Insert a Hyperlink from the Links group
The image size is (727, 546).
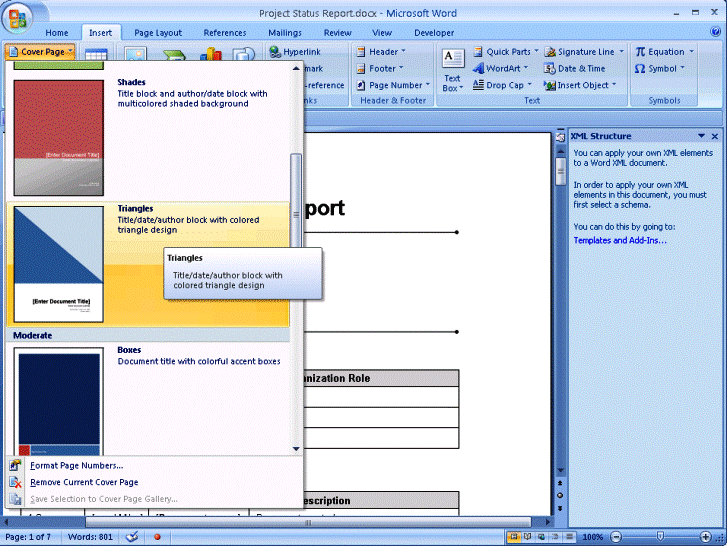(295, 52)
